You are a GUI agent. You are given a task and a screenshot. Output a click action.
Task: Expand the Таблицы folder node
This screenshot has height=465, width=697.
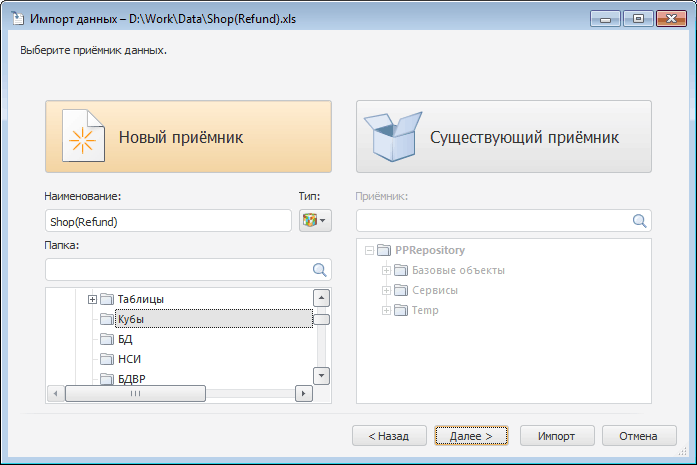(92, 299)
